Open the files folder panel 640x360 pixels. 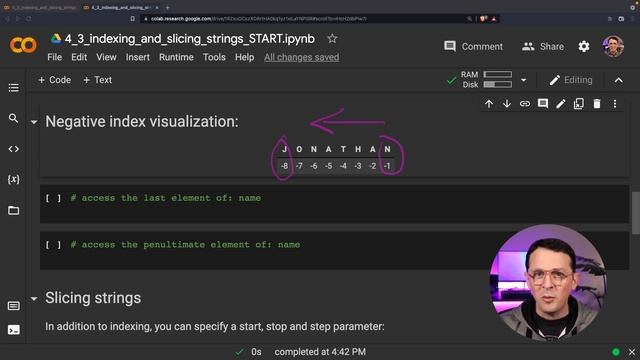point(13,210)
